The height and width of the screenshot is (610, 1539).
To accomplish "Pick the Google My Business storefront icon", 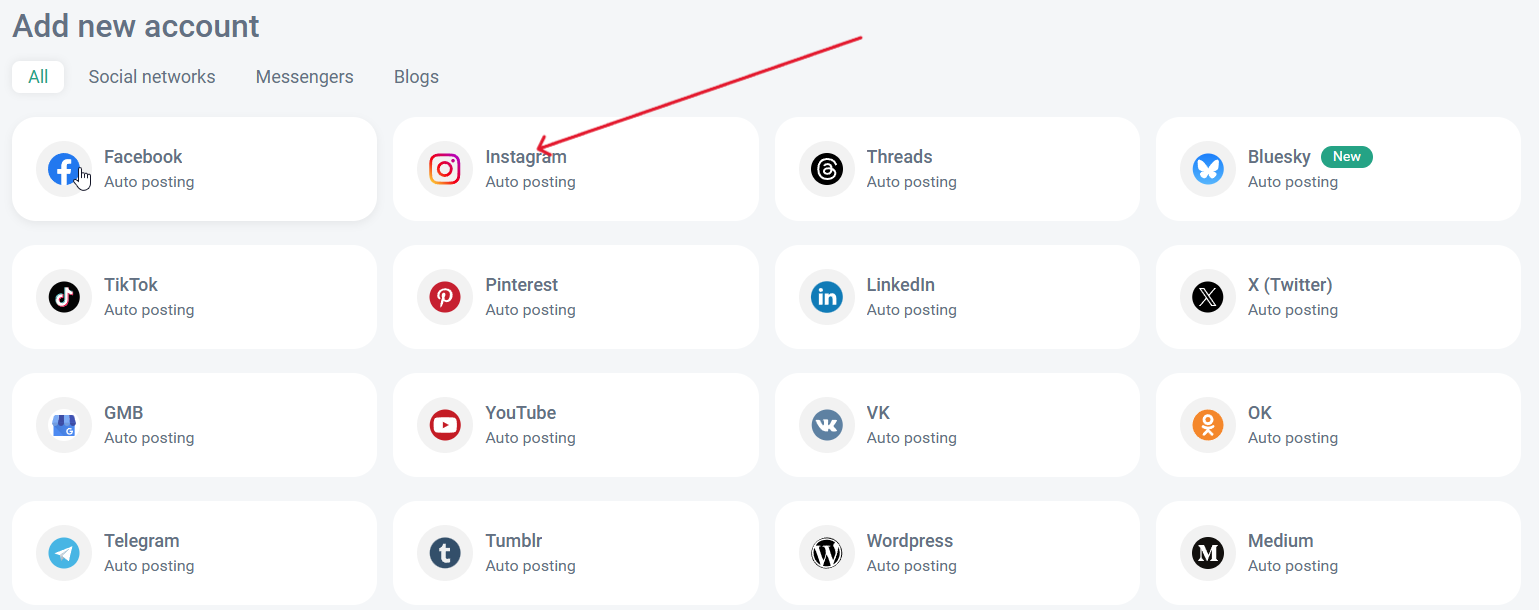I will click(64, 425).
